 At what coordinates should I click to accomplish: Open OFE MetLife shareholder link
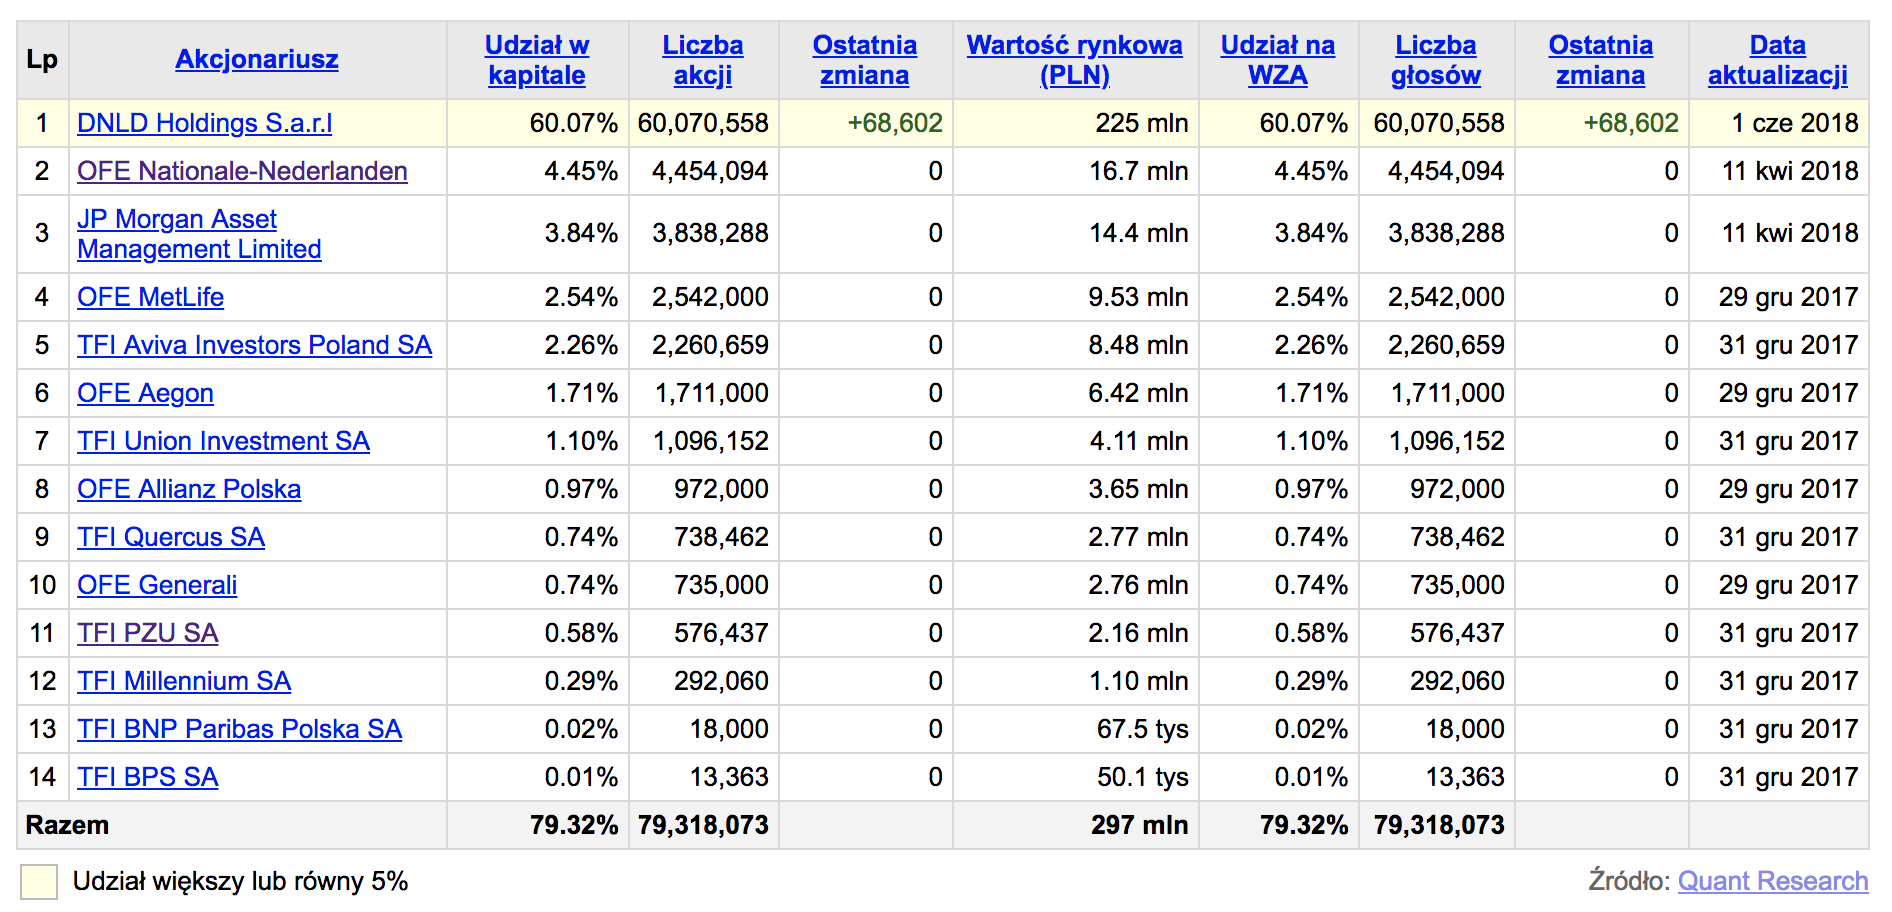click(150, 297)
